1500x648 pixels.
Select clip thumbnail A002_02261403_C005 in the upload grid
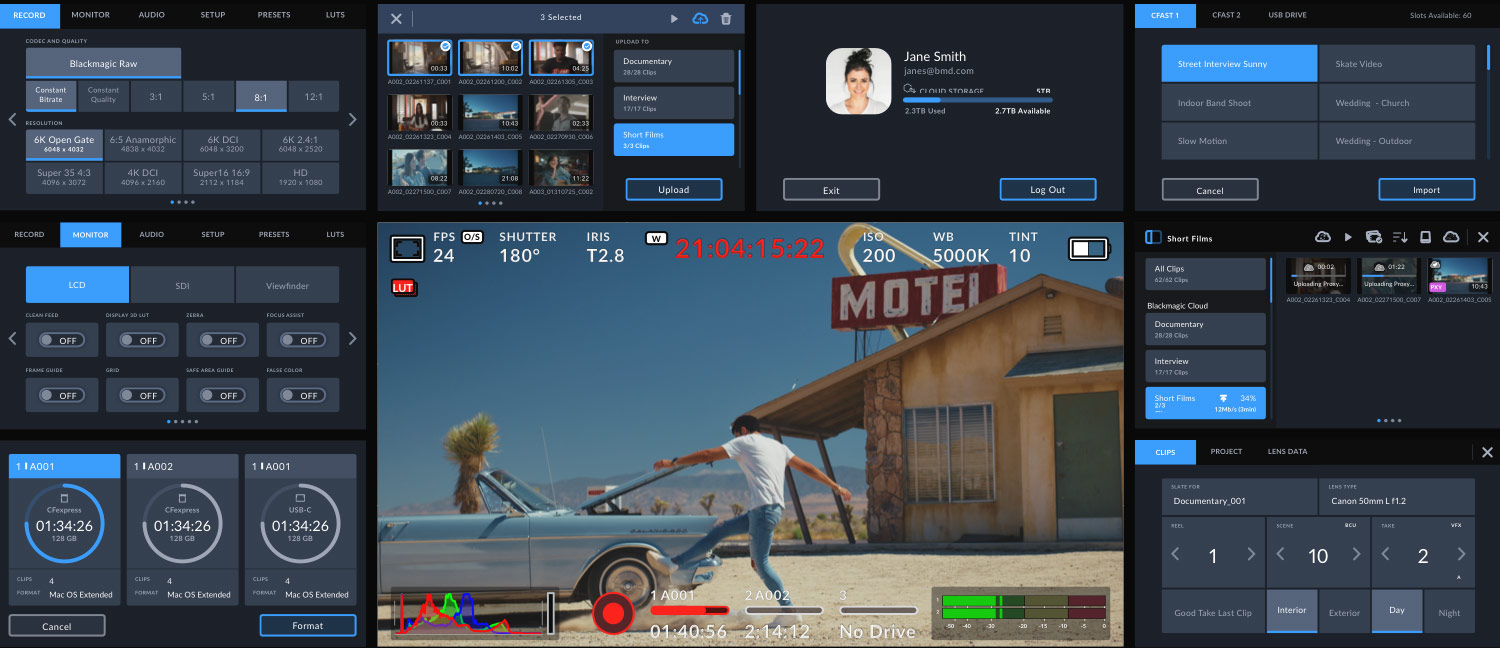[490, 115]
